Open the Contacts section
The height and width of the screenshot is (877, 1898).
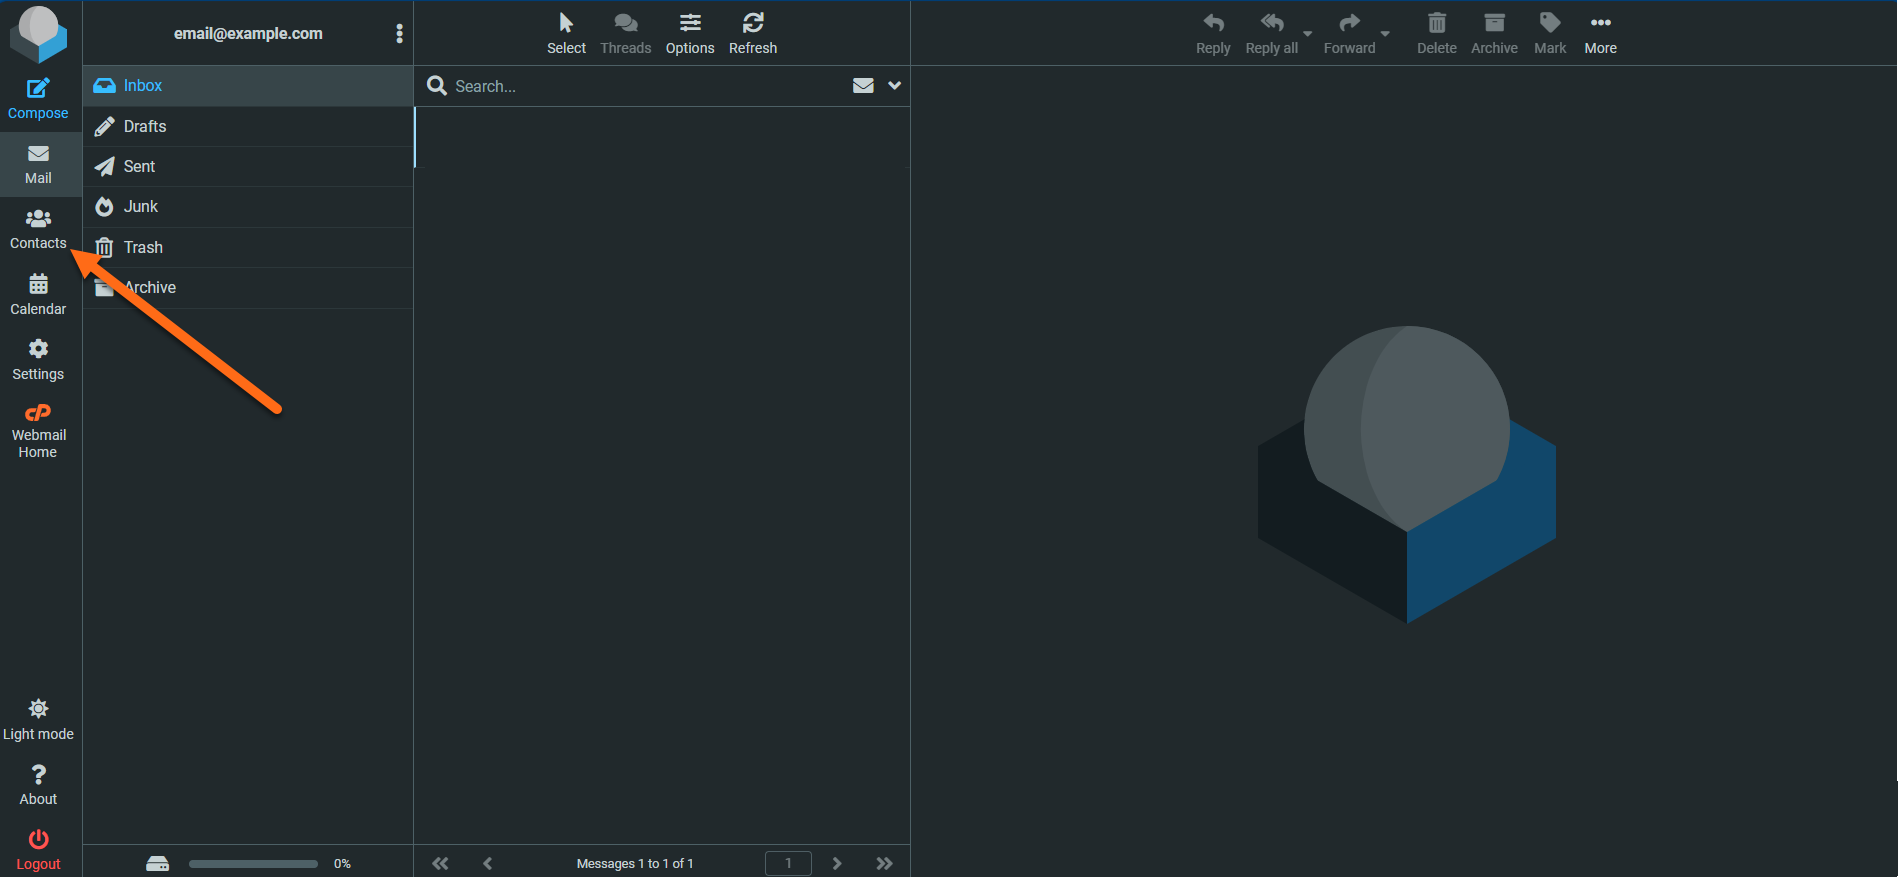(x=38, y=230)
